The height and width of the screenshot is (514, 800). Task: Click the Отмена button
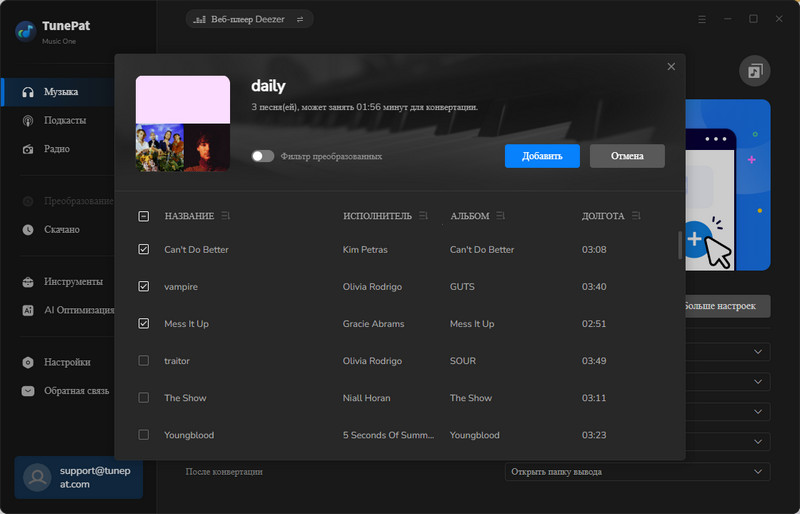(627, 156)
